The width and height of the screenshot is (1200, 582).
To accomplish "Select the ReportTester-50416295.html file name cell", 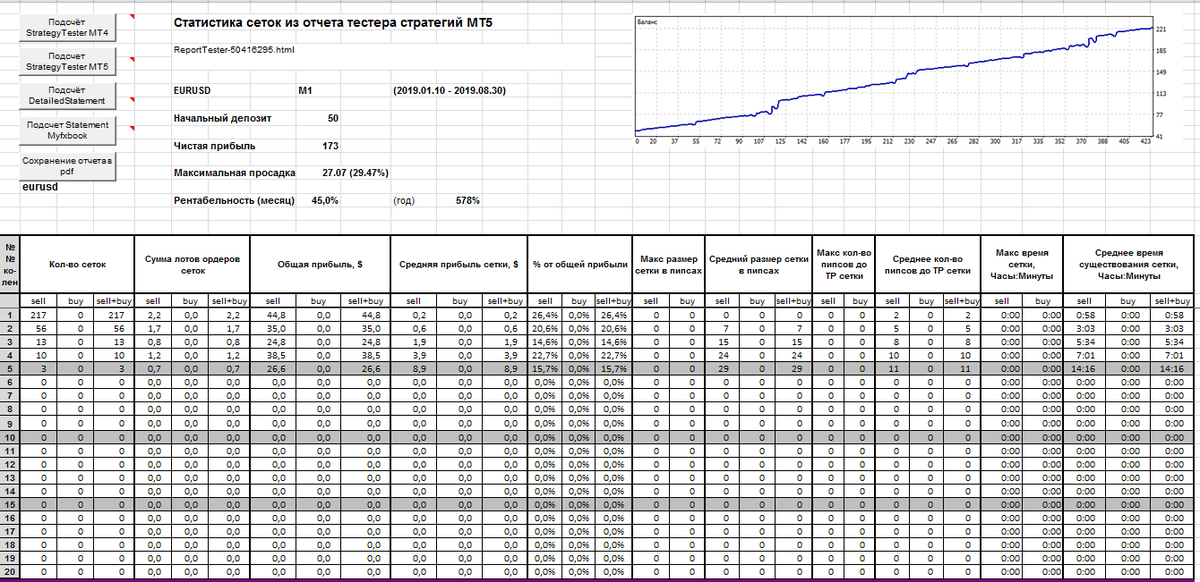I will pyautogui.click(x=234, y=48).
